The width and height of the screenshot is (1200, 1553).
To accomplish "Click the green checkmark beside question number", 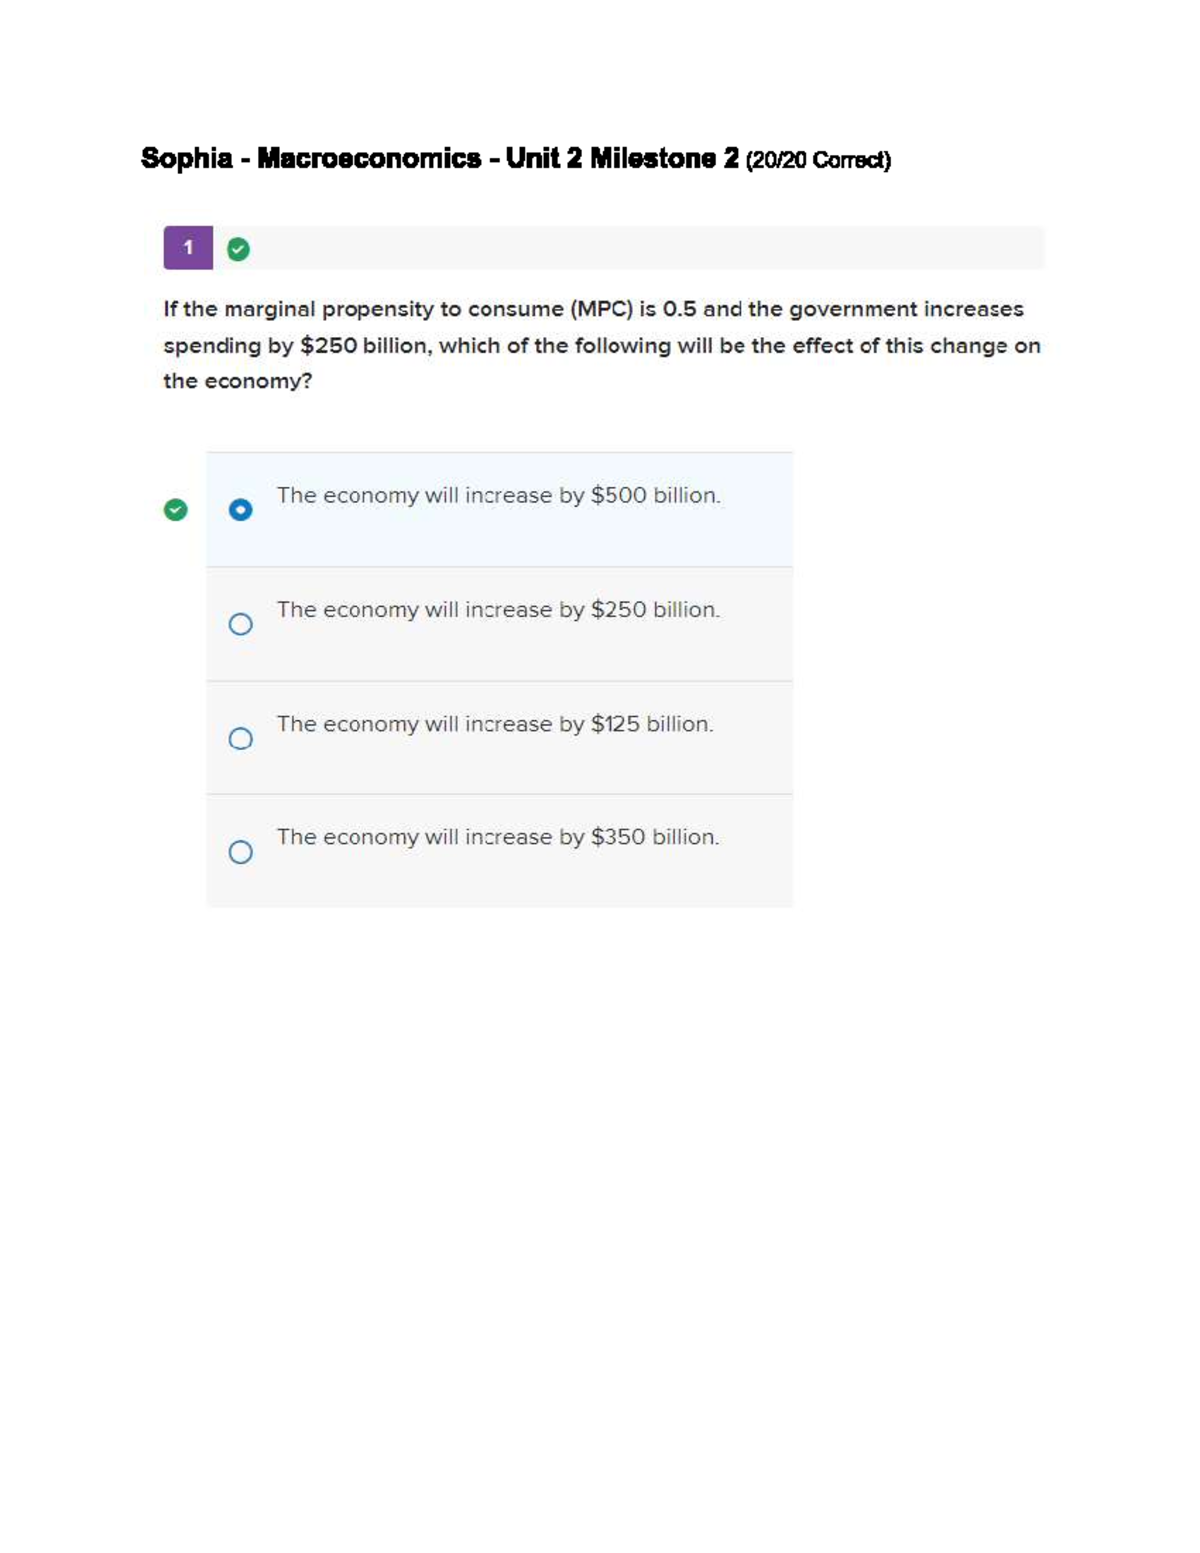I will [x=238, y=249].
